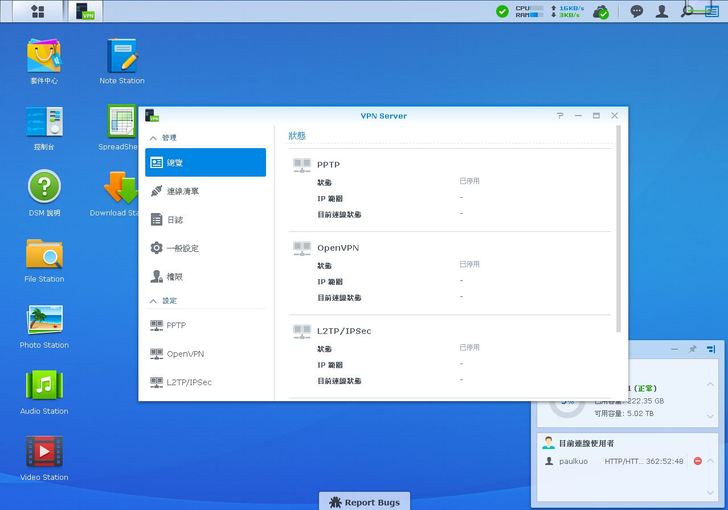Open the File Station desktop icon

pos(44,254)
